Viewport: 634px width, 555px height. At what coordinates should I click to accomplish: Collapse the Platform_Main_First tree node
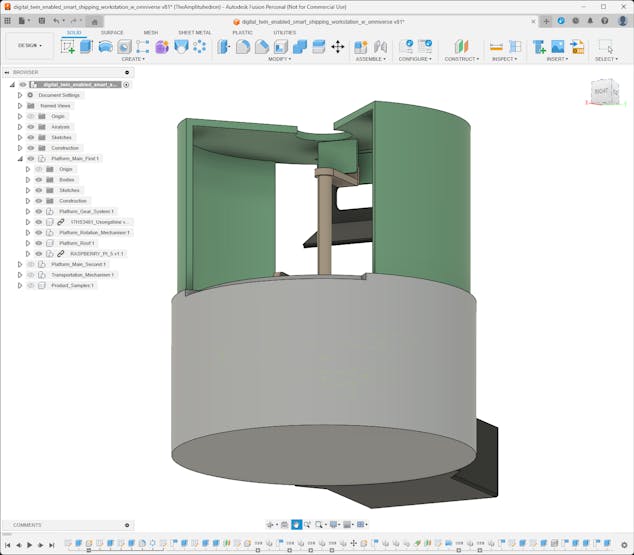pos(19,158)
